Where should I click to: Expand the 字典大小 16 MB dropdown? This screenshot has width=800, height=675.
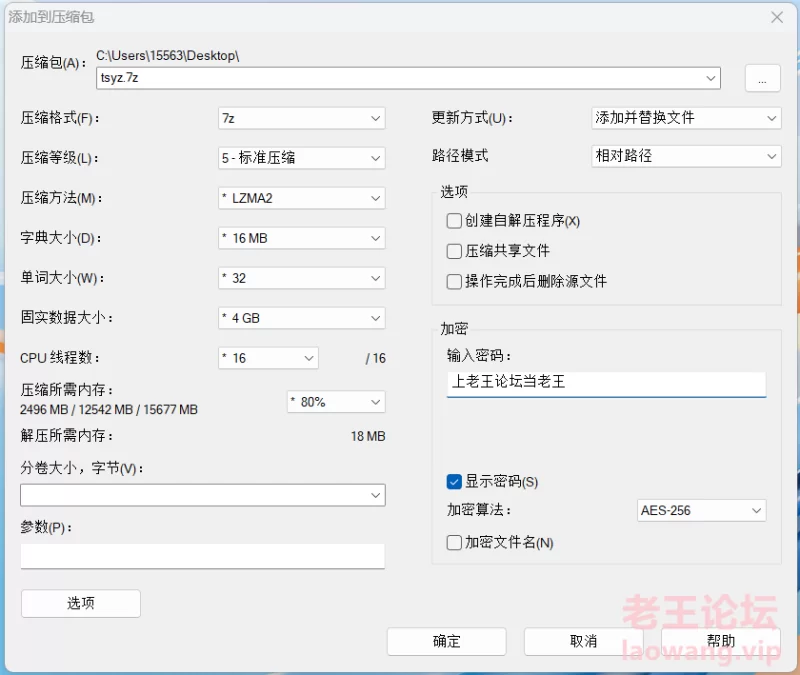(x=302, y=238)
